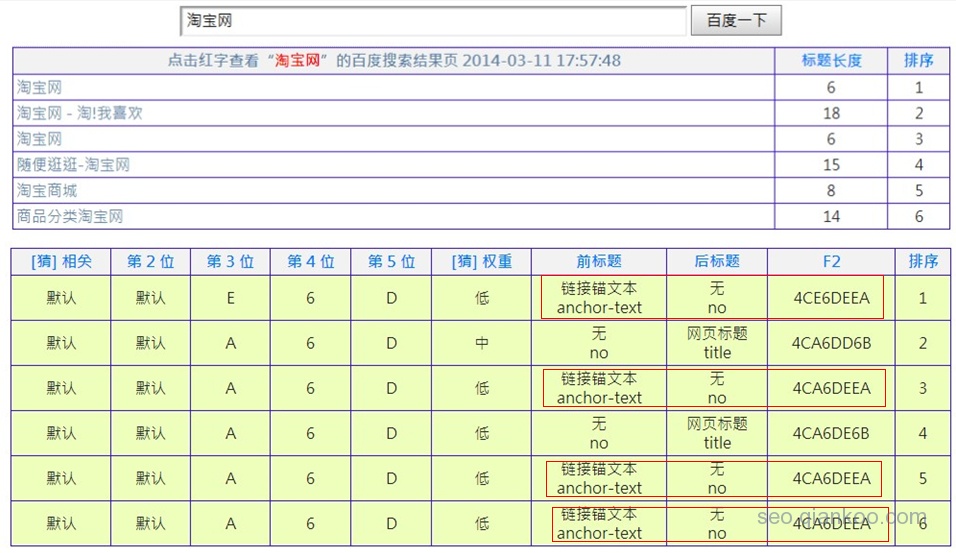Select 4CA6DEEA in the row ranked 3

click(831, 388)
